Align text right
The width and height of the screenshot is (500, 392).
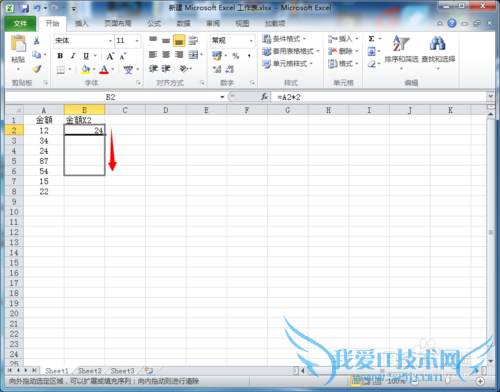click(x=179, y=54)
